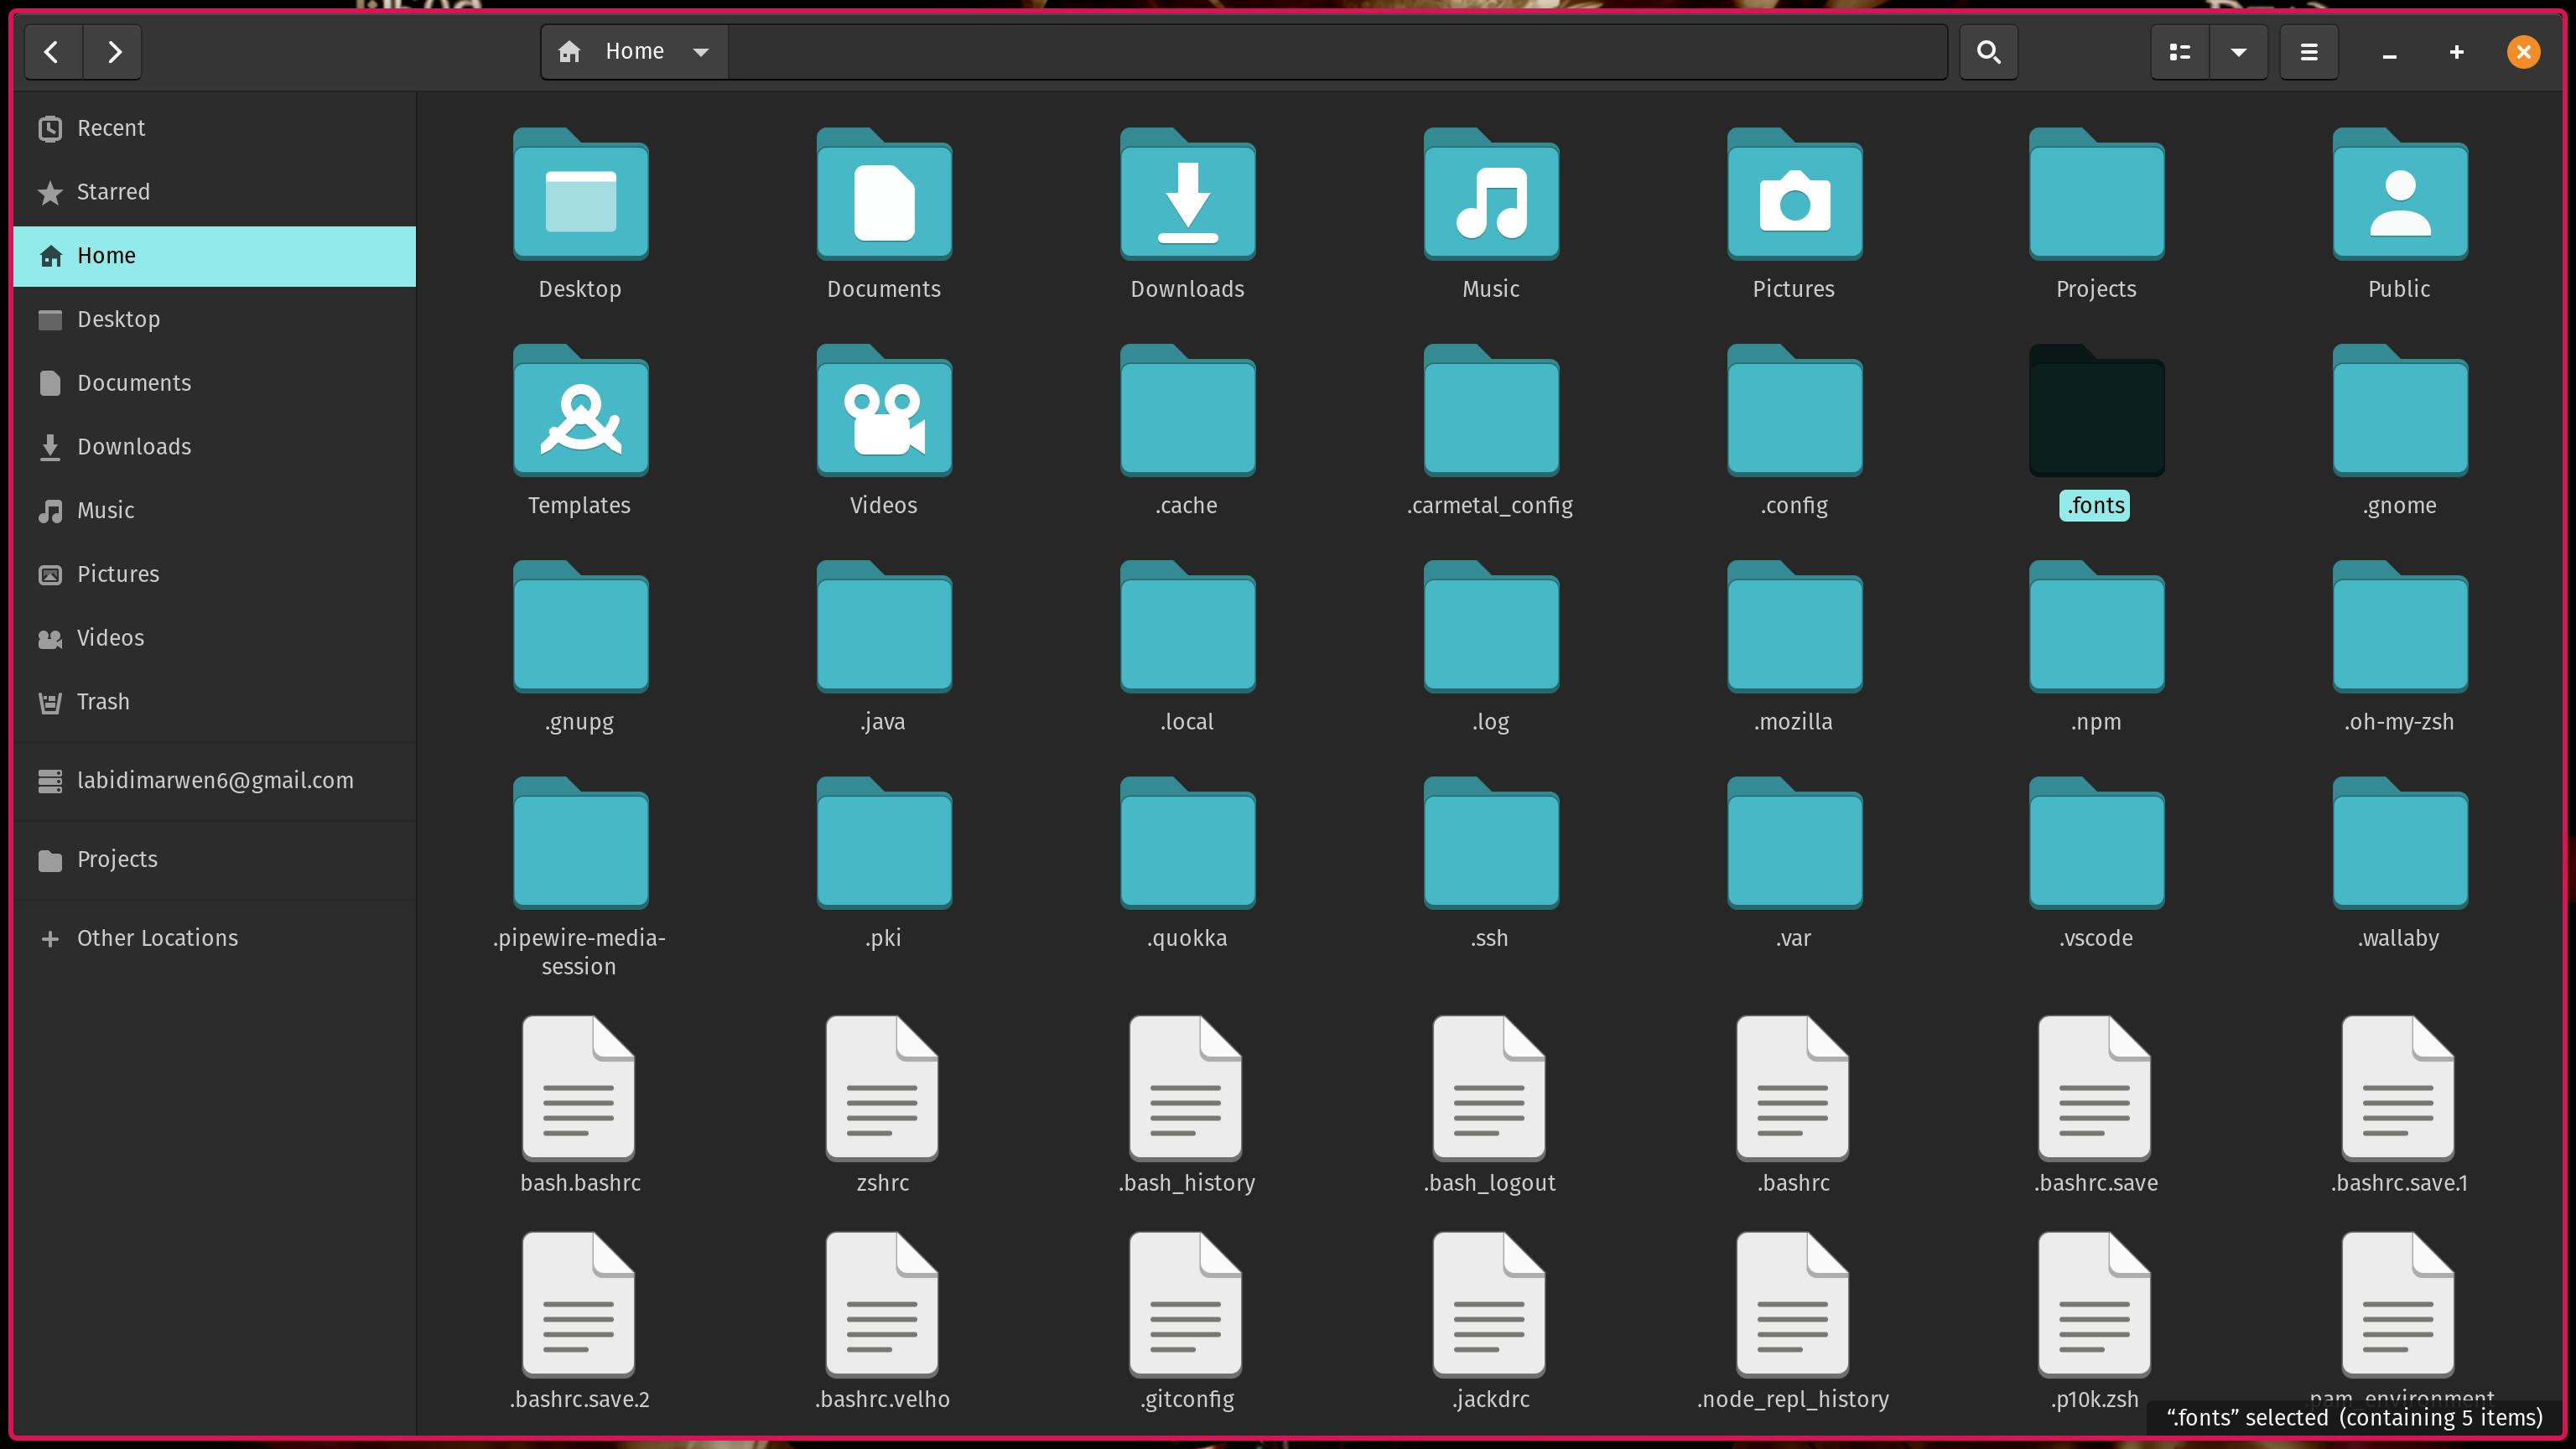
Task: Select the .pki folder
Action: click(884, 843)
